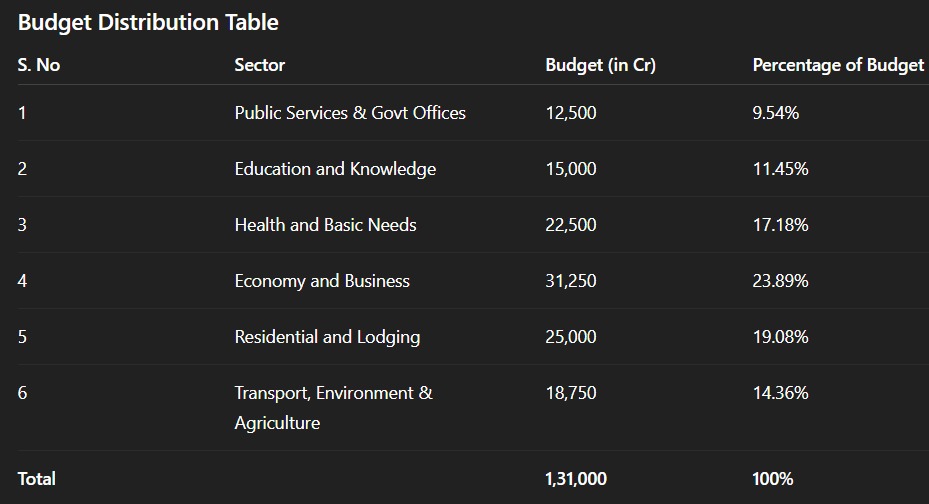Click the 18,750 budget value

[x=571, y=393]
